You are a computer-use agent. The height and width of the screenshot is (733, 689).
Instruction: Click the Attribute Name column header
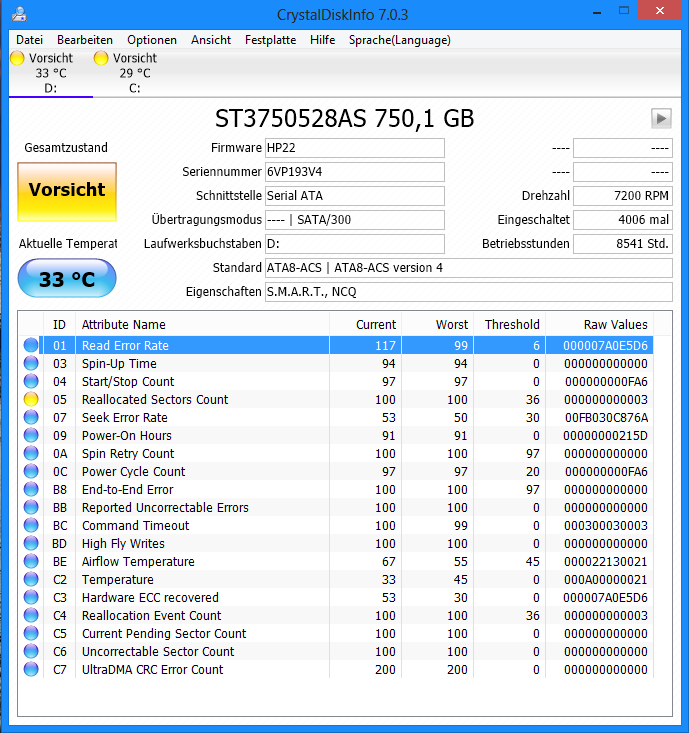click(x=202, y=324)
